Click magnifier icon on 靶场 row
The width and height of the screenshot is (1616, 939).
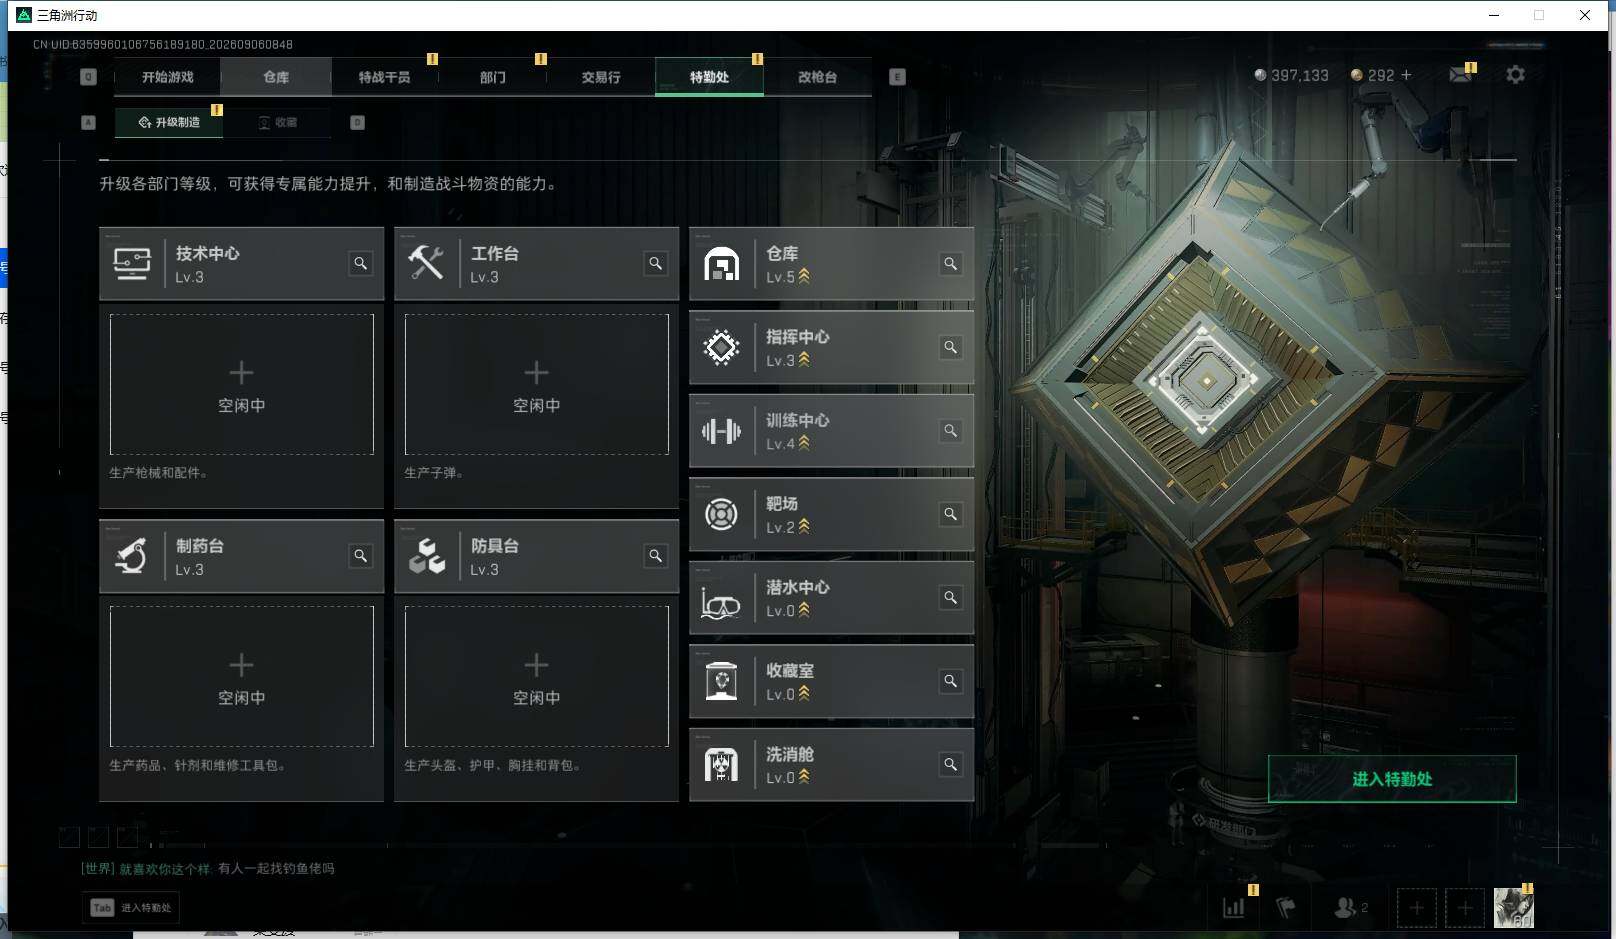tap(950, 514)
